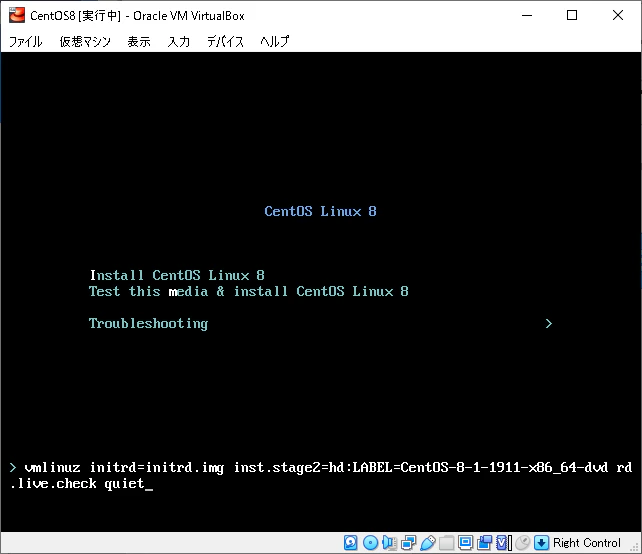Select Install CentOS Linux 8 boot entry
The height and width of the screenshot is (554, 642).
[x=177, y=275]
